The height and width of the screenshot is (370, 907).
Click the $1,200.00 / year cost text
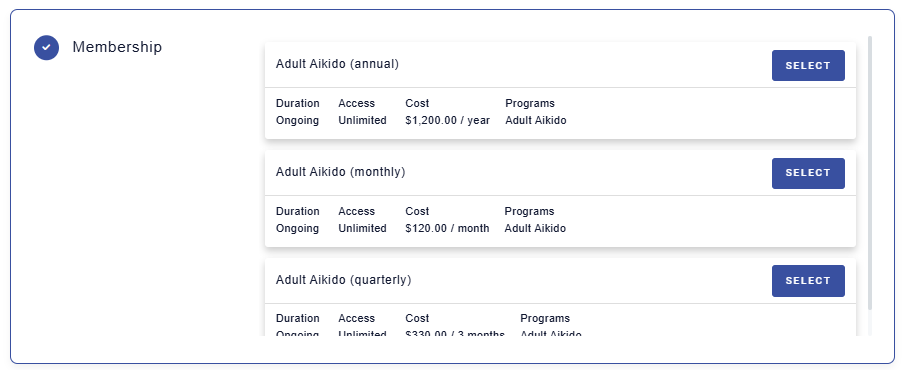coord(448,120)
